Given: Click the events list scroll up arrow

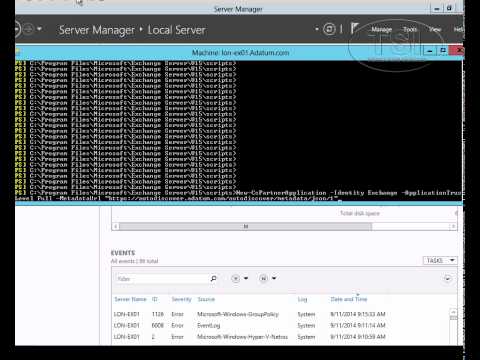Looking at the screenshot, I should pos(453,312).
